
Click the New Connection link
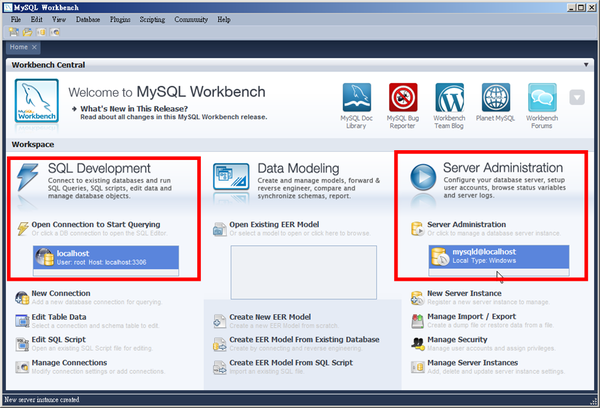pos(61,293)
